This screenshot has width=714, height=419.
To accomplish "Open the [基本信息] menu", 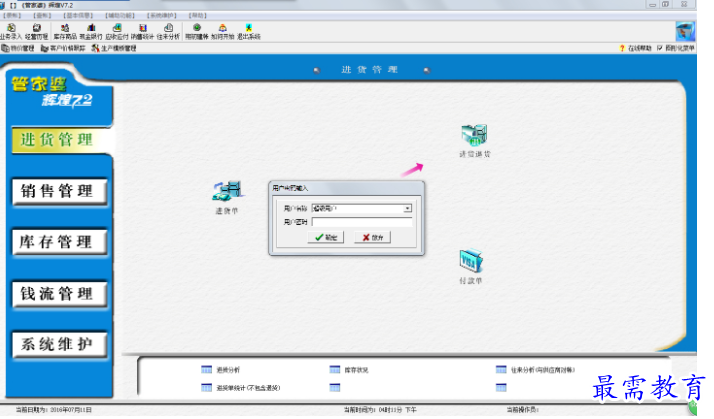I will tap(78, 15).
